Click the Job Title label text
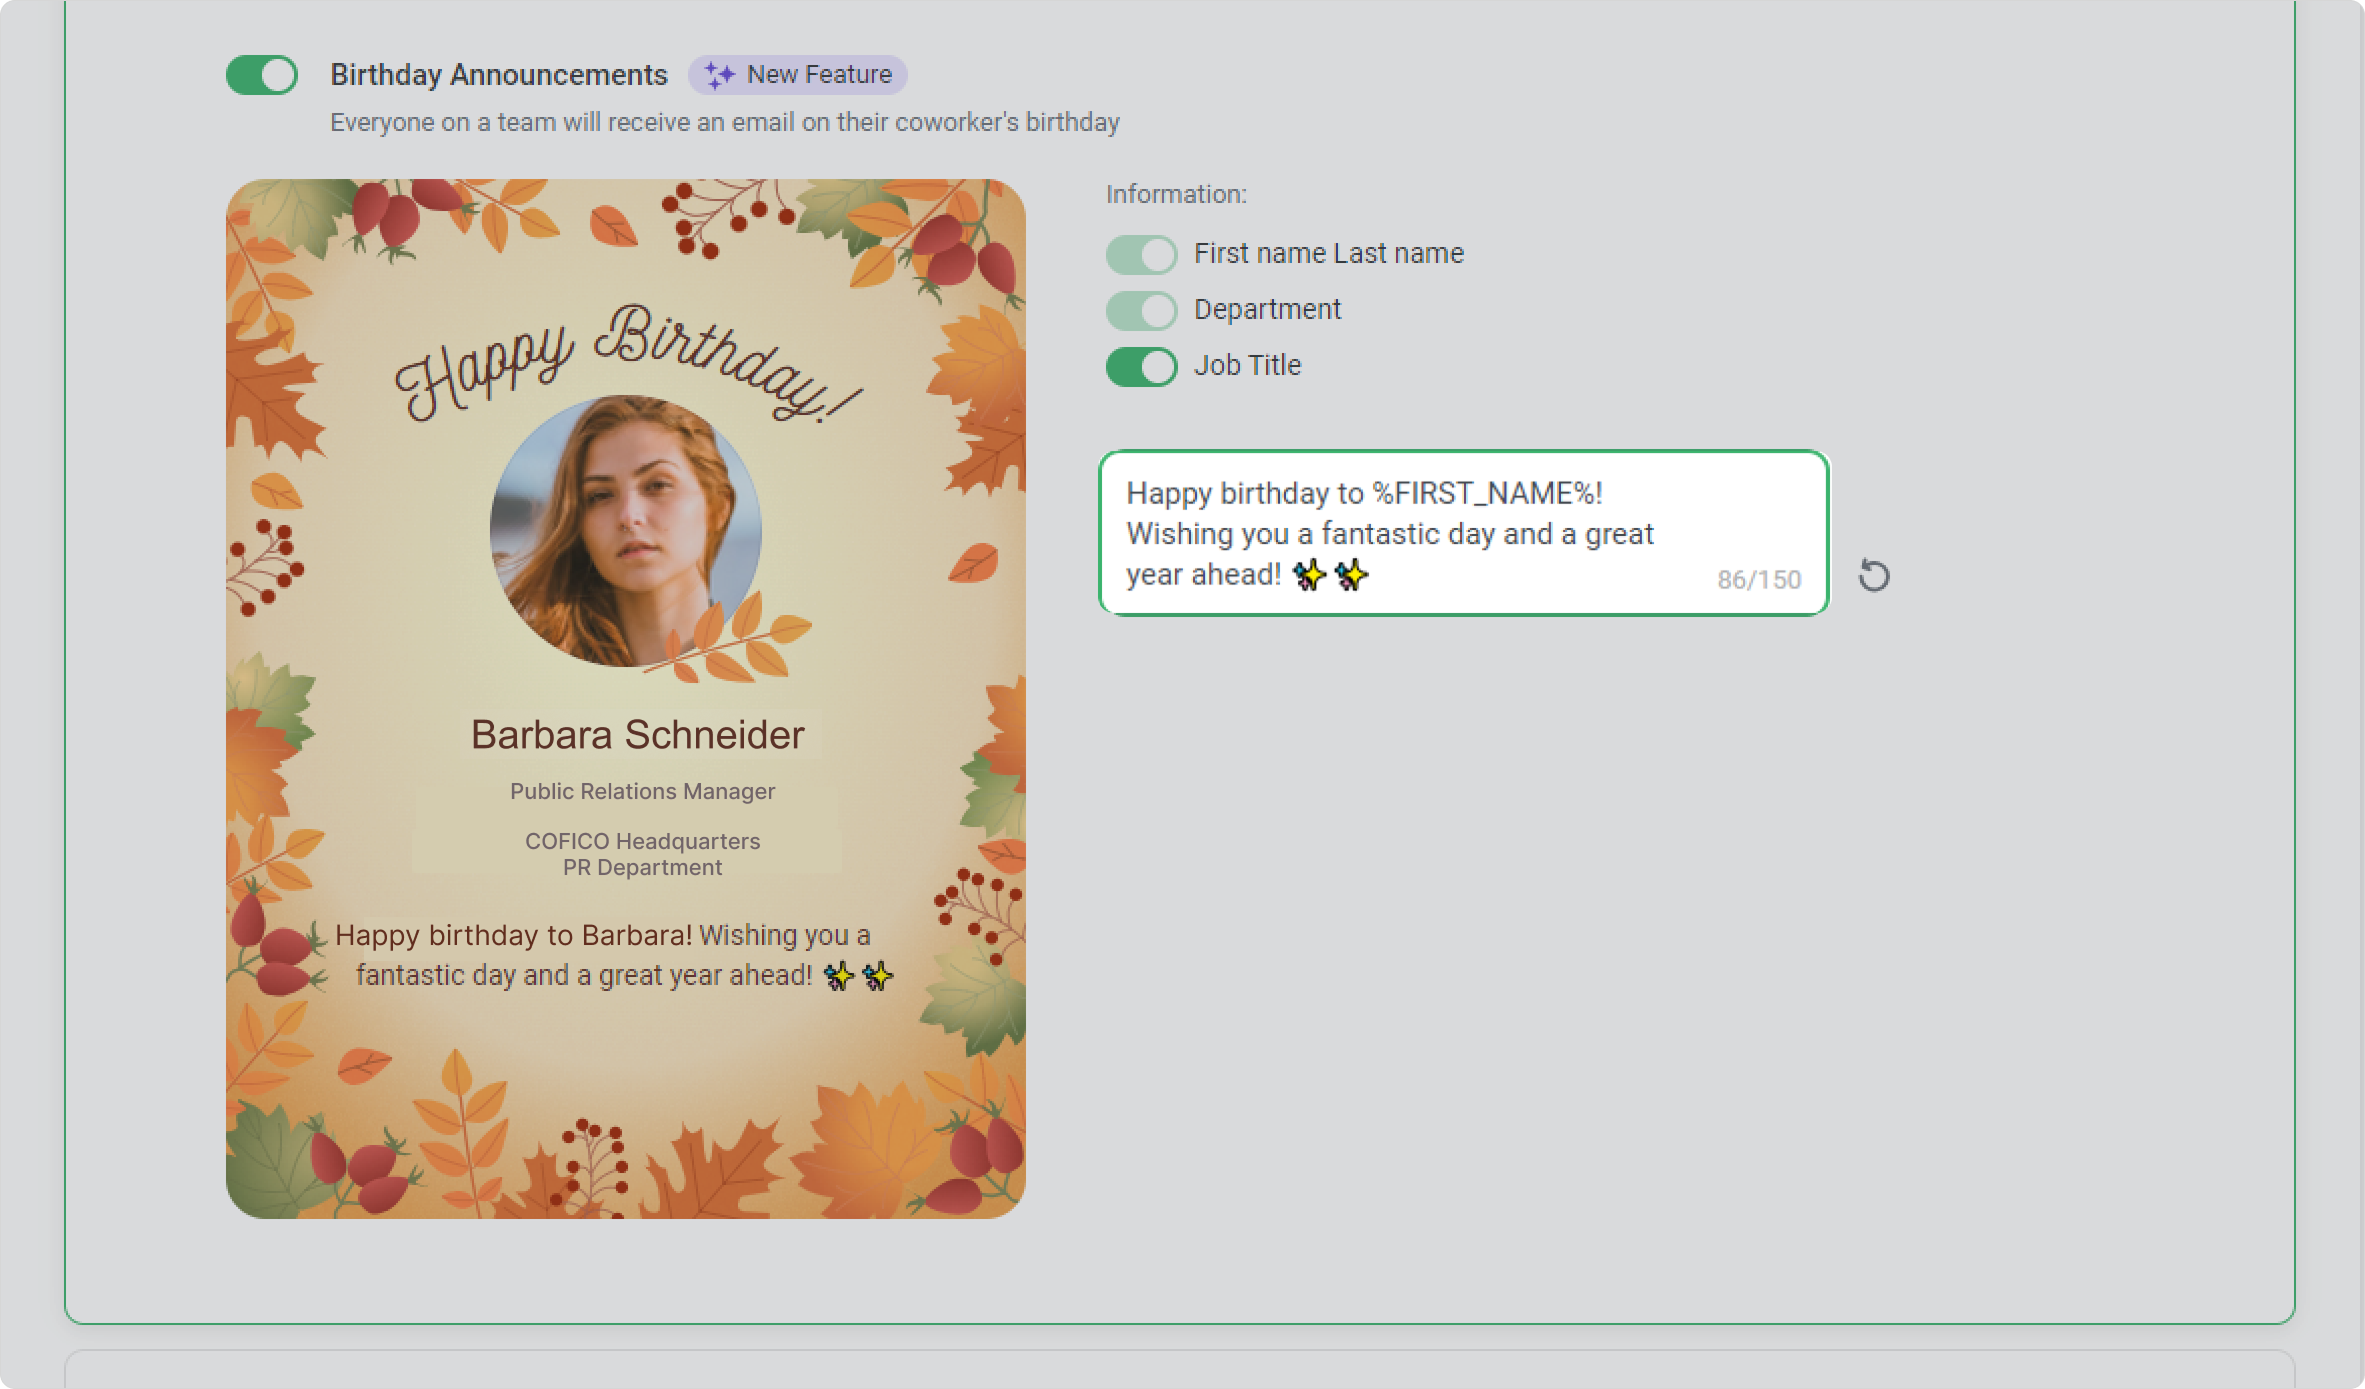The height and width of the screenshot is (1389, 2365). [x=1247, y=366]
